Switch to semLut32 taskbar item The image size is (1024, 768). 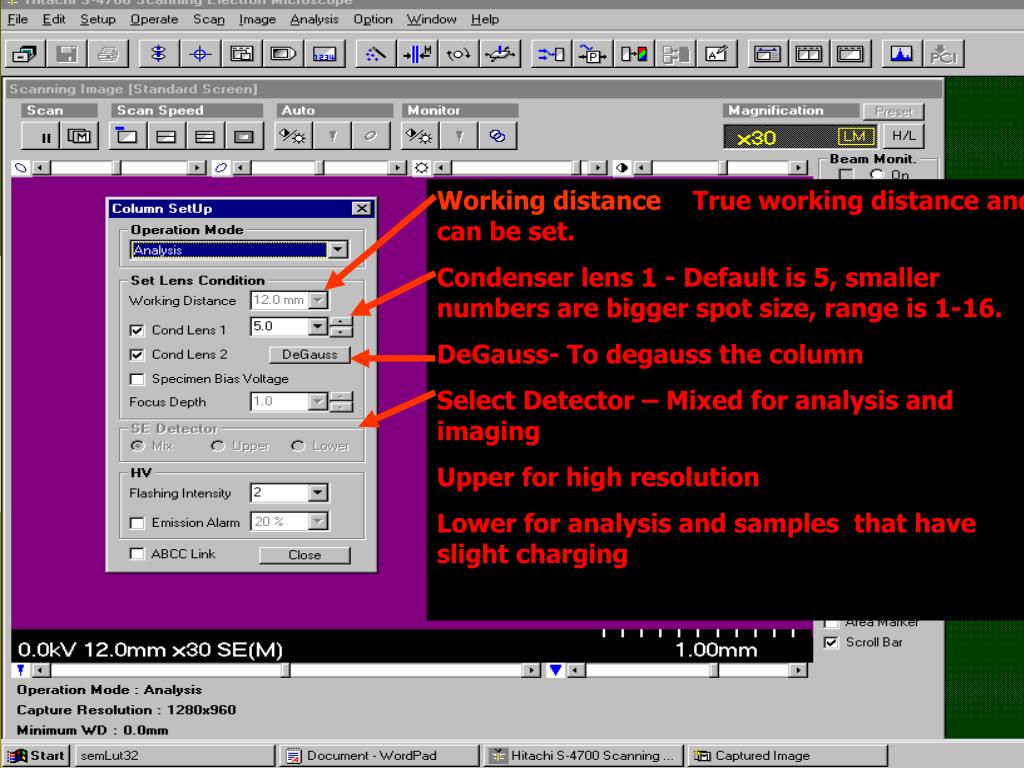(x=174, y=756)
